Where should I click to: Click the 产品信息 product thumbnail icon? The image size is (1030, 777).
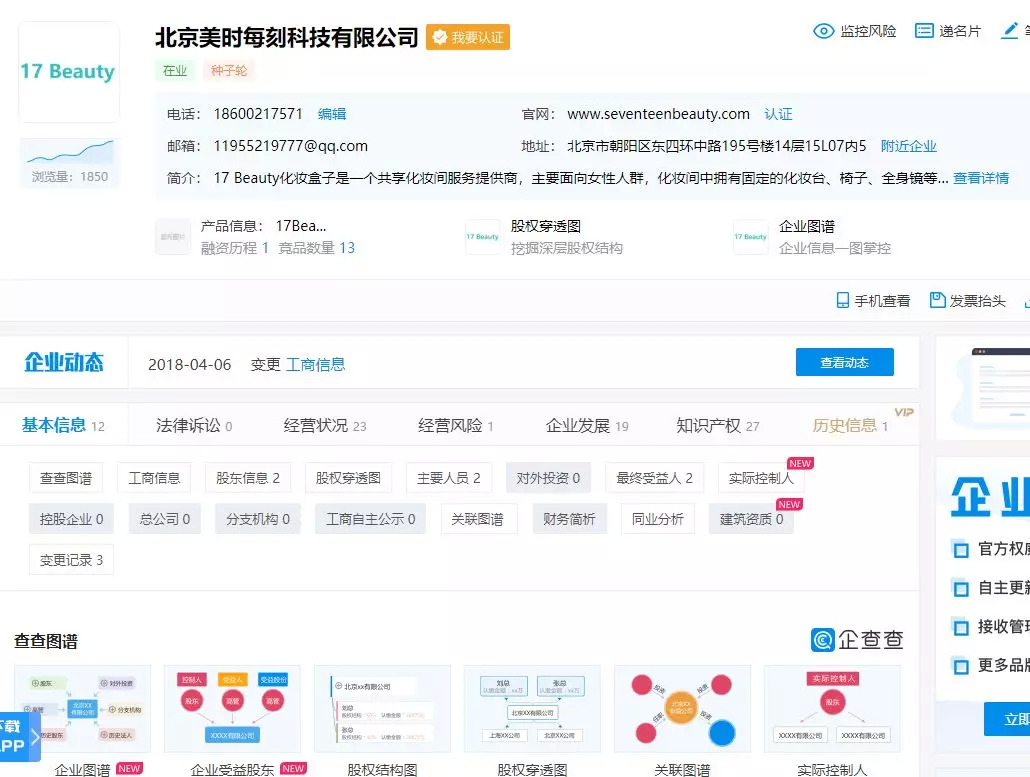[173, 236]
